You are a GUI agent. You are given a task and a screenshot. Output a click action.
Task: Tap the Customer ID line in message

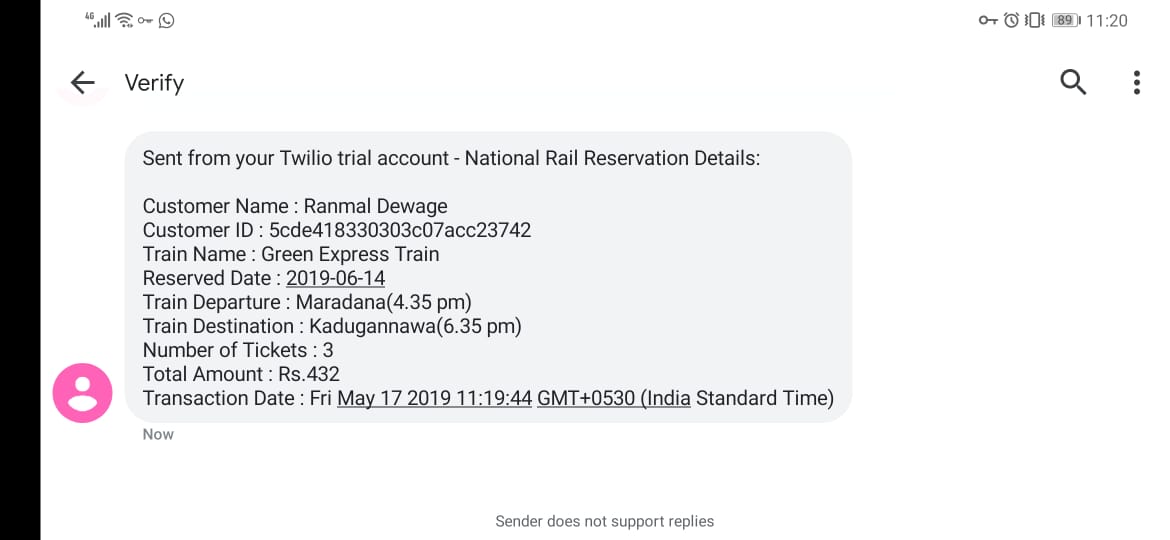pos(337,230)
